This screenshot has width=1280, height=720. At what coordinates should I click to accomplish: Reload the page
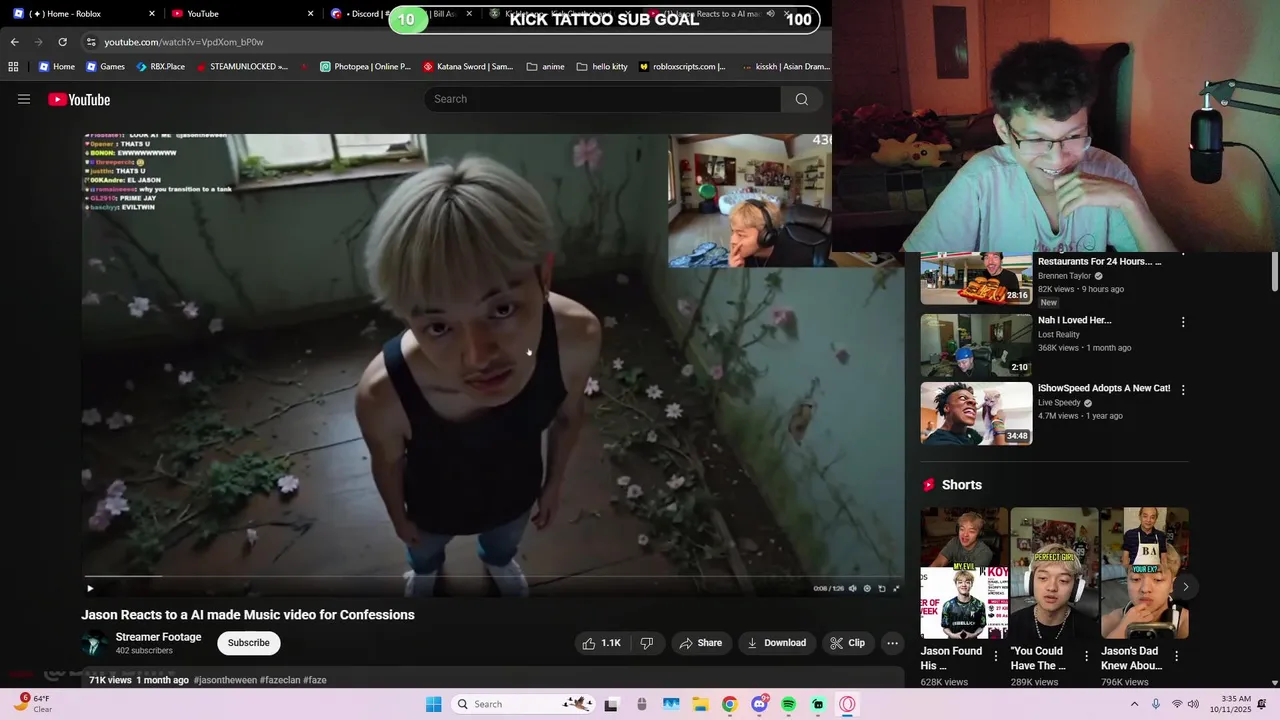(62, 42)
